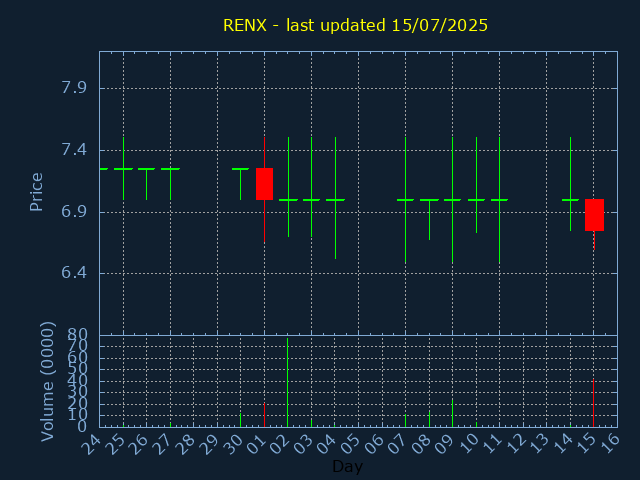Click day label 28 on x-axis
This screenshot has width=640, height=480.
point(185,444)
